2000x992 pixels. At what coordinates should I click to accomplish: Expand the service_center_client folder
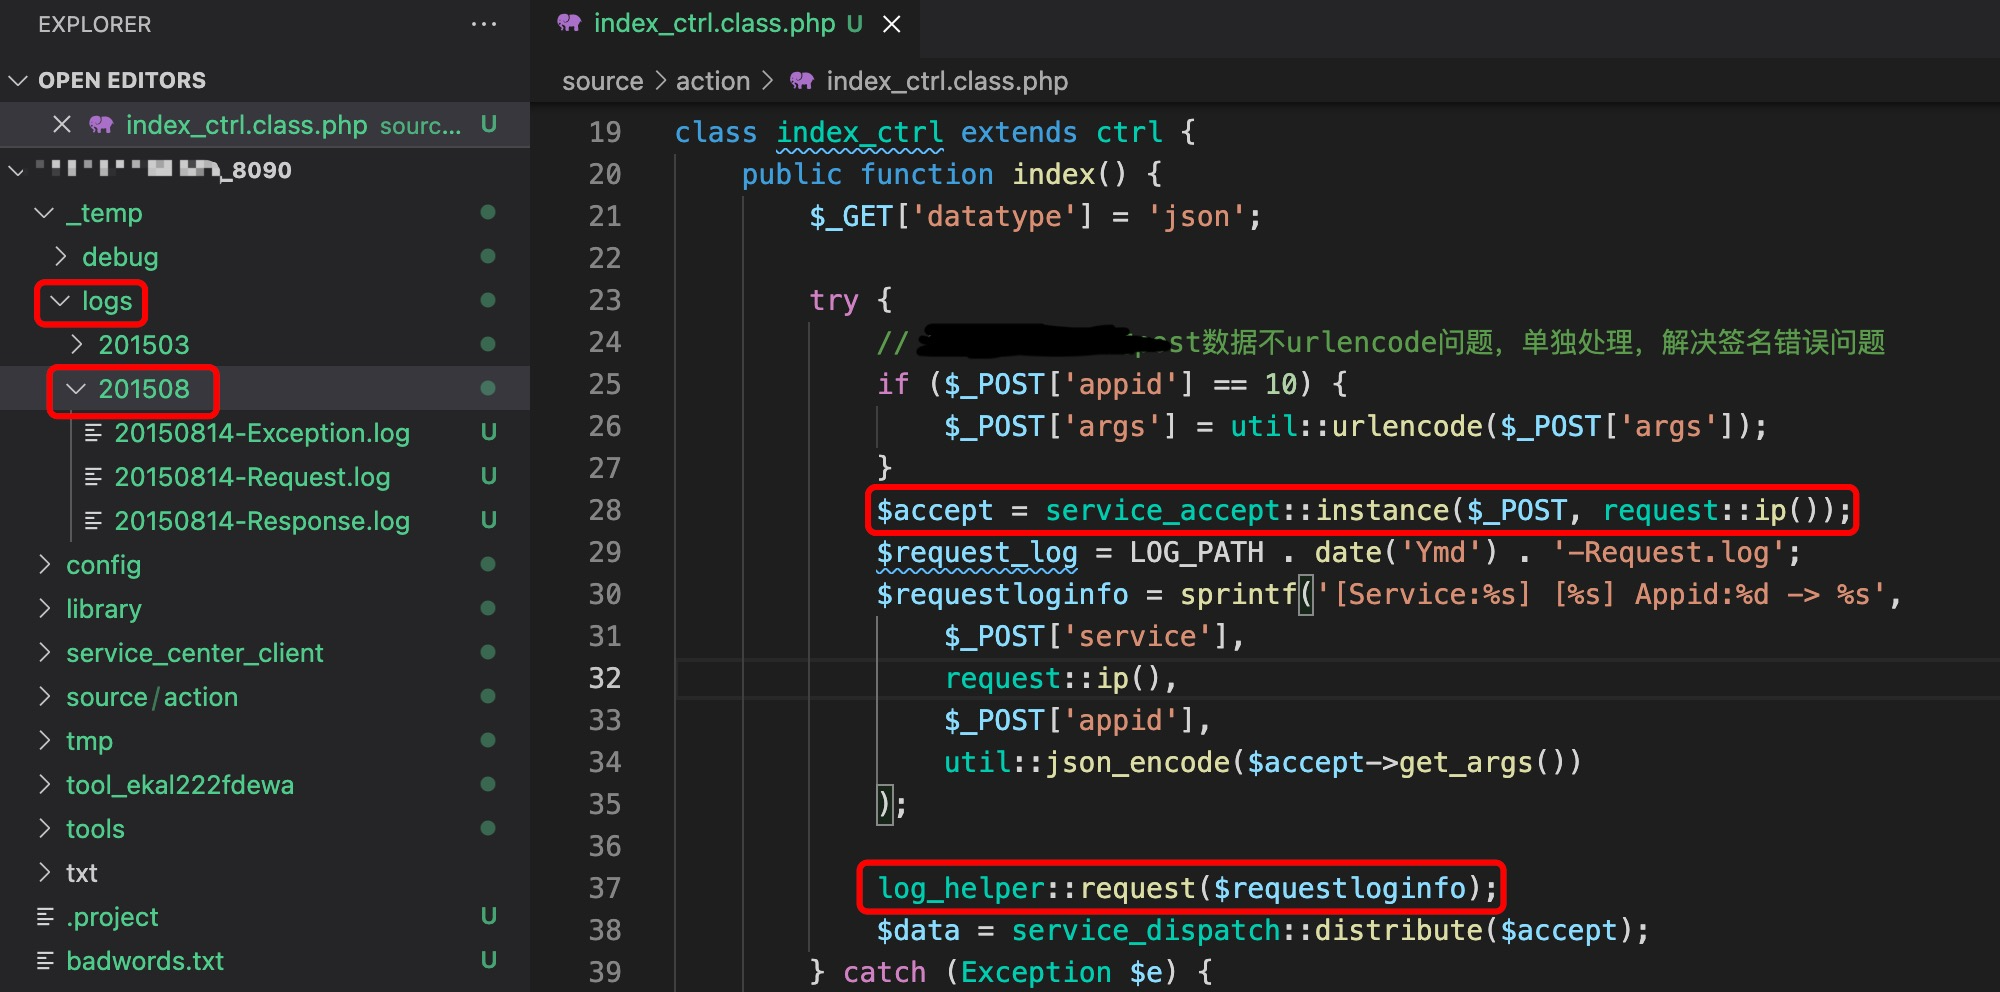coord(194,653)
